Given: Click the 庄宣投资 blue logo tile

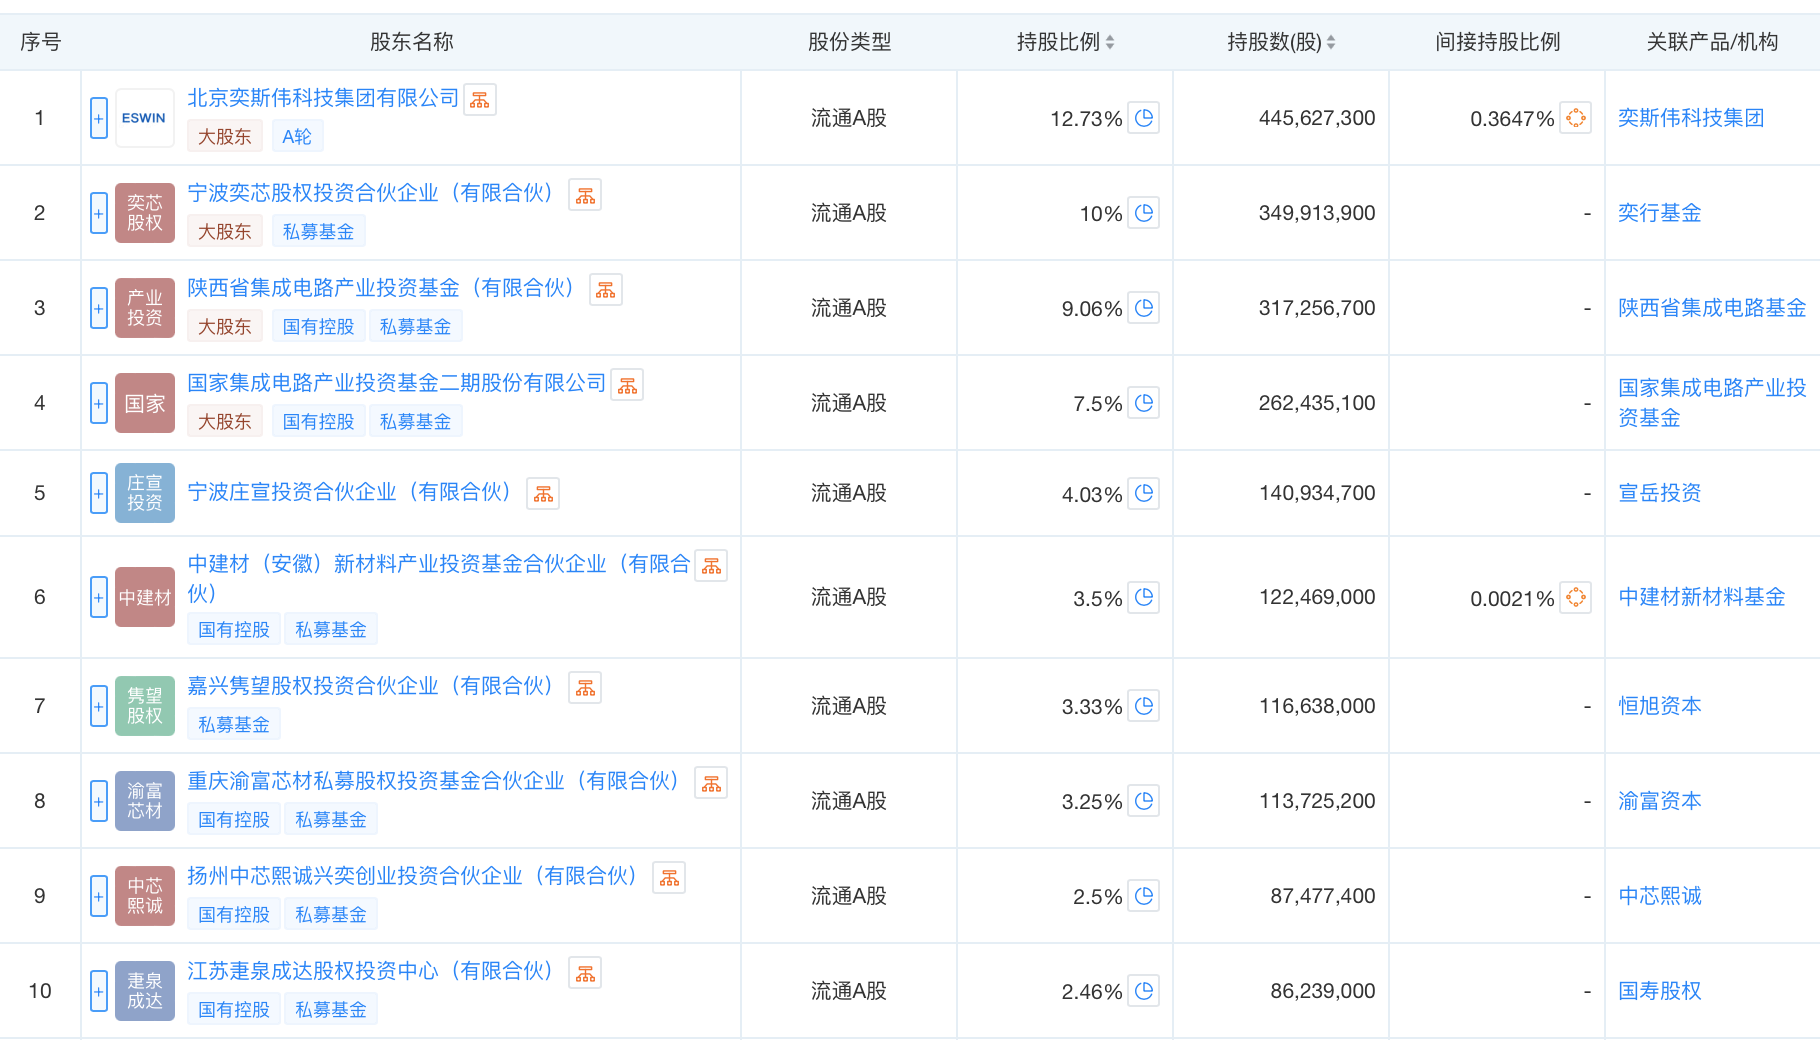Looking at the screenshot, I should (x=145, y=493).
